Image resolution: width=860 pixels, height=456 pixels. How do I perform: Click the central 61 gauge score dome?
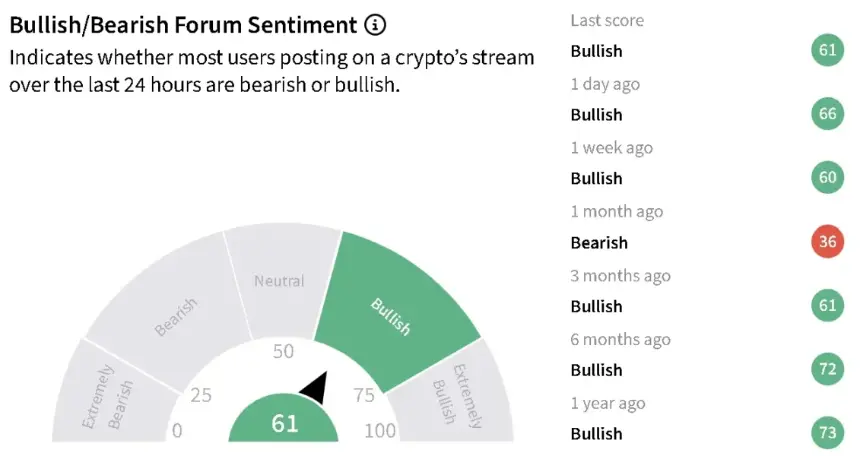(284, 420)
